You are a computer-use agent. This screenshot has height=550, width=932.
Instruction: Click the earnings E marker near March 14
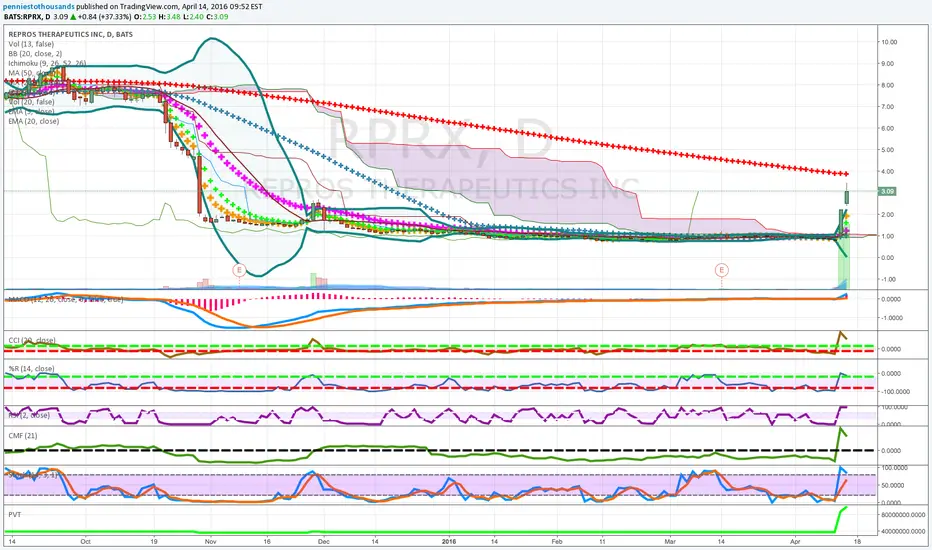[x=722, y=270]
